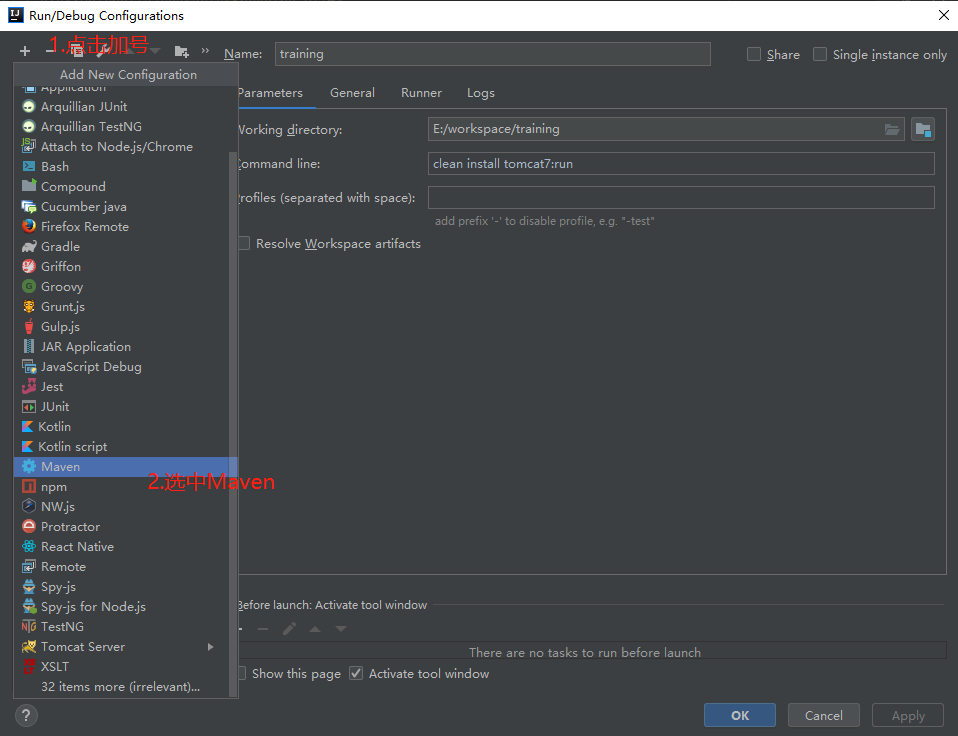
Task: Enable Resolve Workspace artifacts
Action: (241, 242)
